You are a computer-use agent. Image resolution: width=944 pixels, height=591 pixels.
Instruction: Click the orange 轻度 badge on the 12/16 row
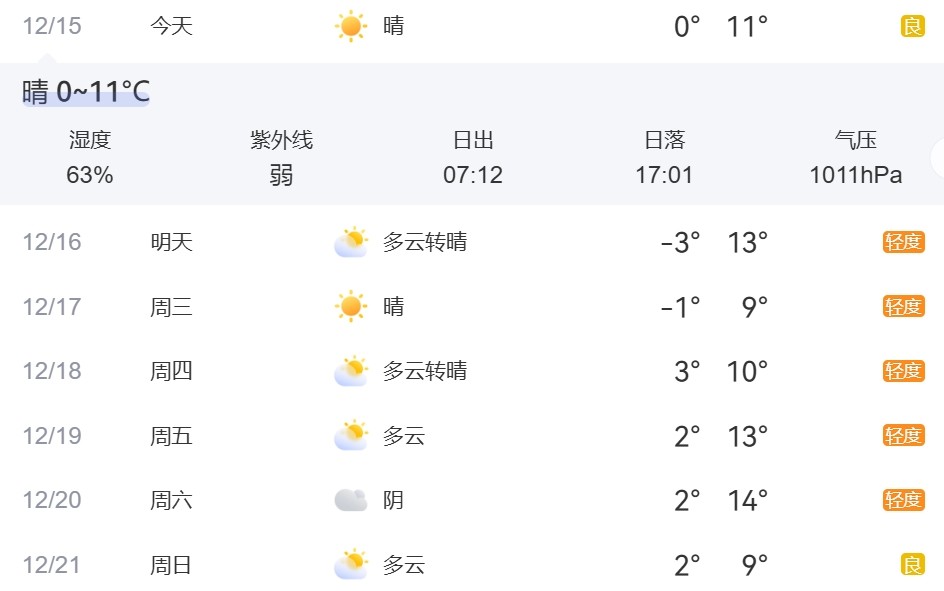pos(903,242)
